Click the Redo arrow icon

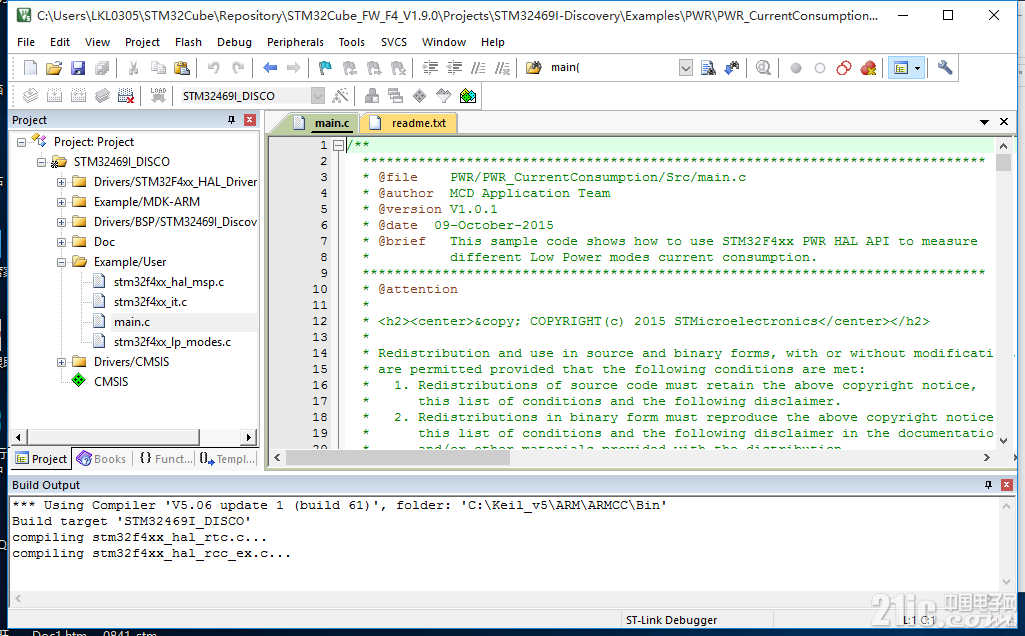[238, 67]
